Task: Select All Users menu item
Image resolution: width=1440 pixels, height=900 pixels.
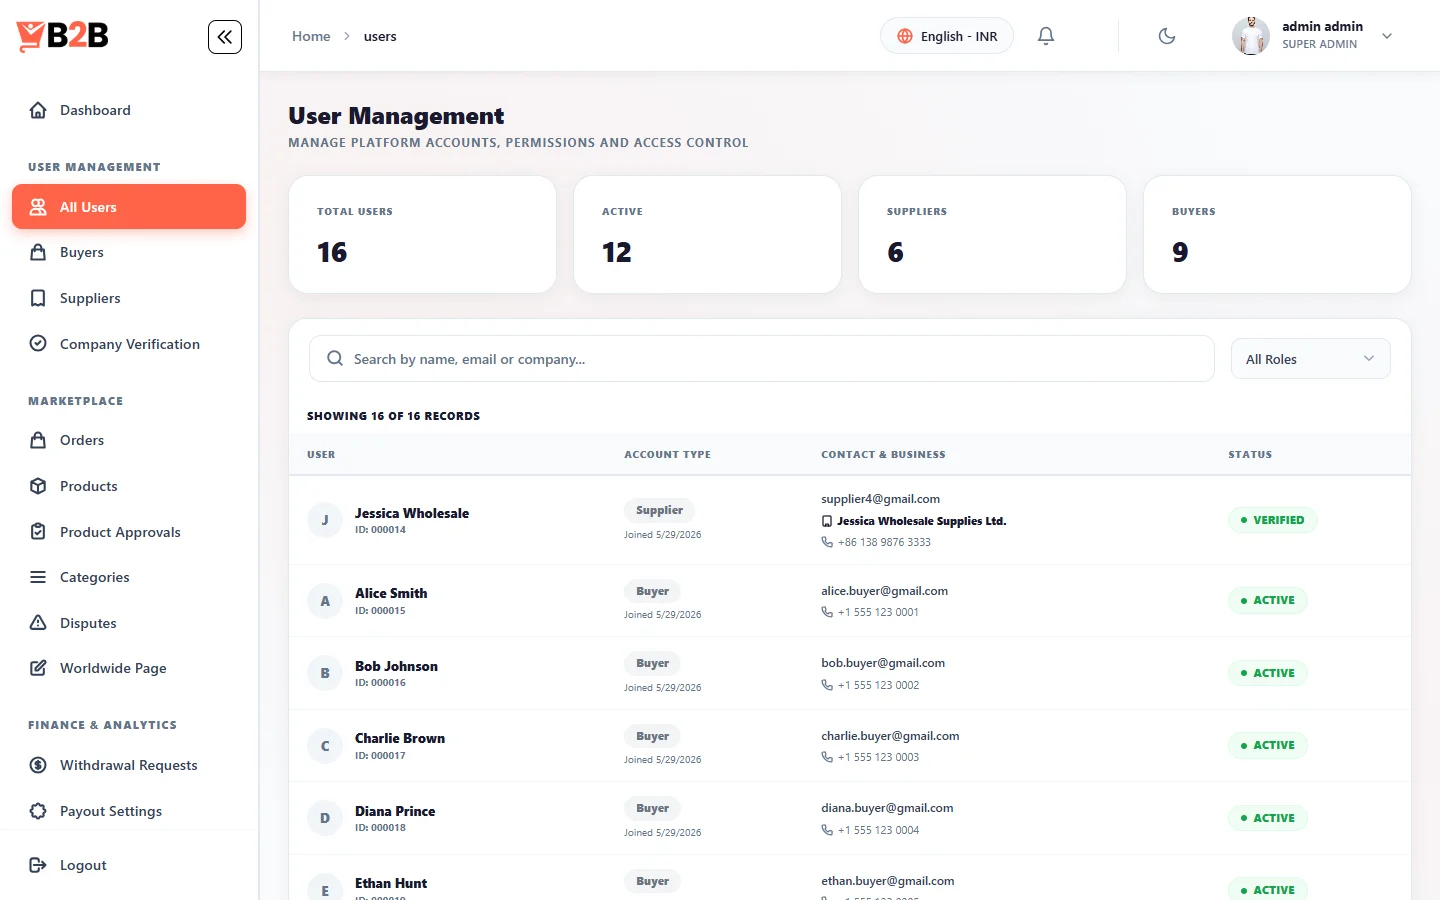Action: click(129, 207)
